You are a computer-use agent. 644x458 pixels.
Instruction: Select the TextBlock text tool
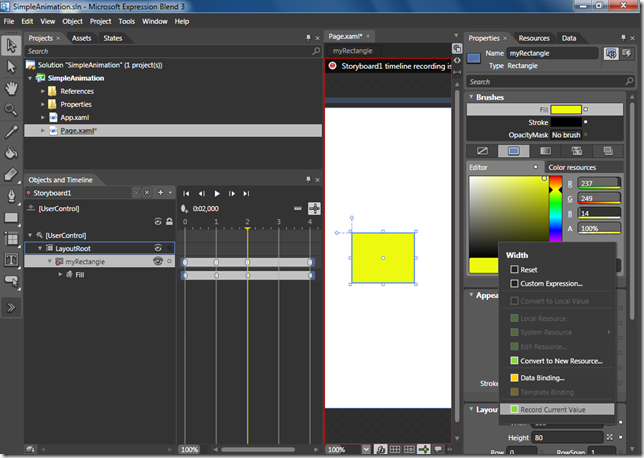[x=12, y=260]
